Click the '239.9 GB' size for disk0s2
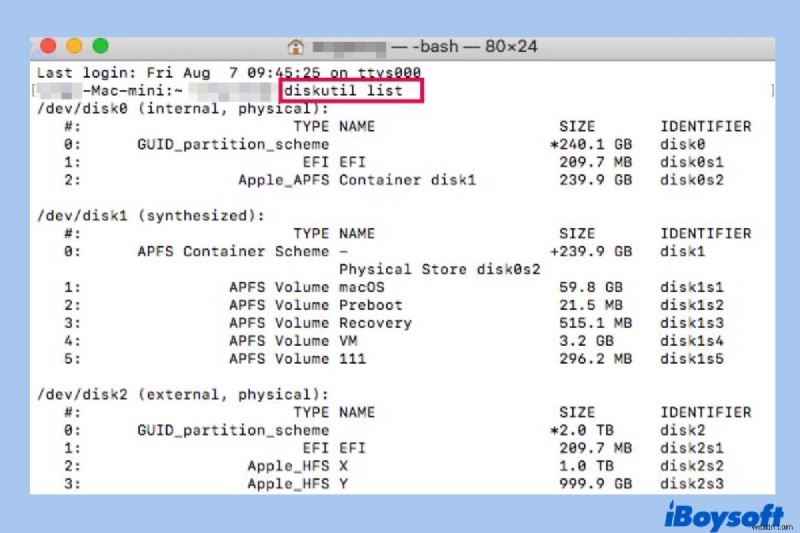The image size is (800, 533). 595,180
